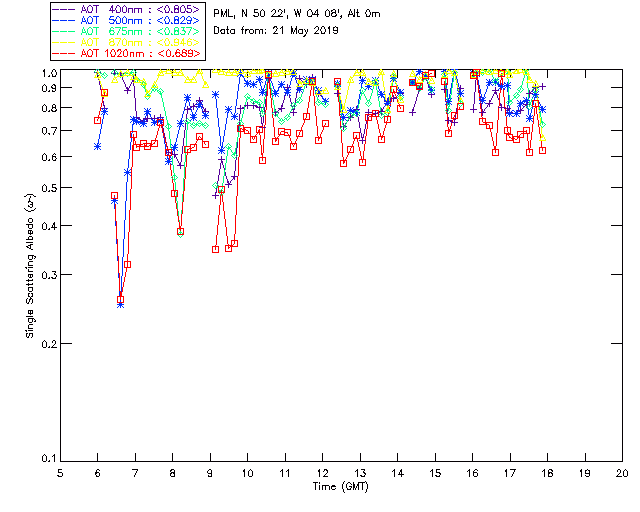
Task: Click the y-axis tick label 0.4
Action: tap(49, 226)
